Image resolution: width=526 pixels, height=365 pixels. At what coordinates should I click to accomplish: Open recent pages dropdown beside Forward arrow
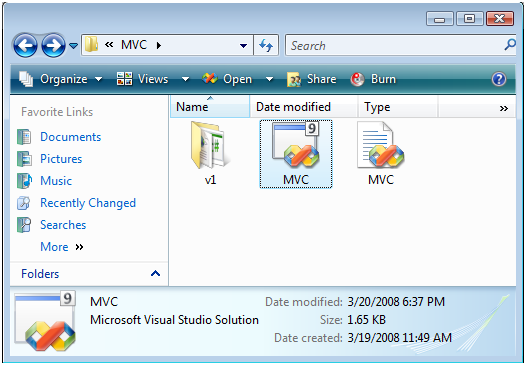(x=73, y=45)
